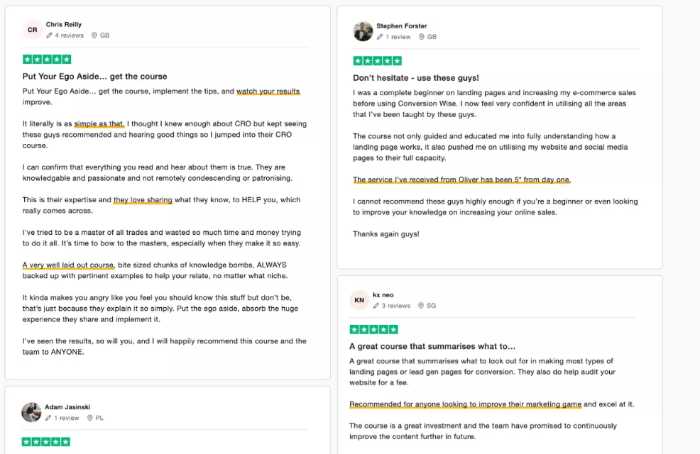Open the Chris Reilly reviewer name link
700x454 pixels.
(64, 25)
